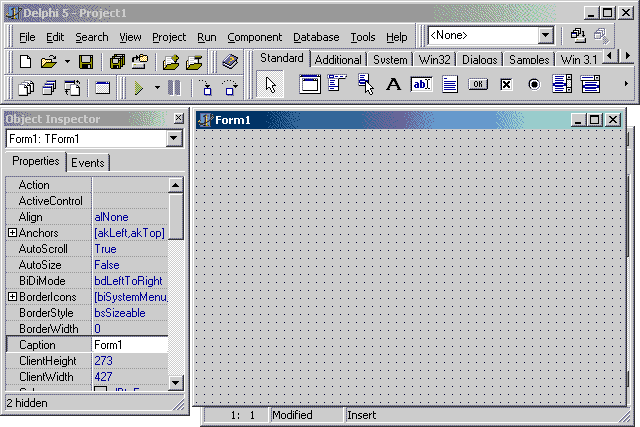The height and width of the screenshot is (427, 640).
Task: Click the Save current desktop icon
Action: tap(578, 36)
